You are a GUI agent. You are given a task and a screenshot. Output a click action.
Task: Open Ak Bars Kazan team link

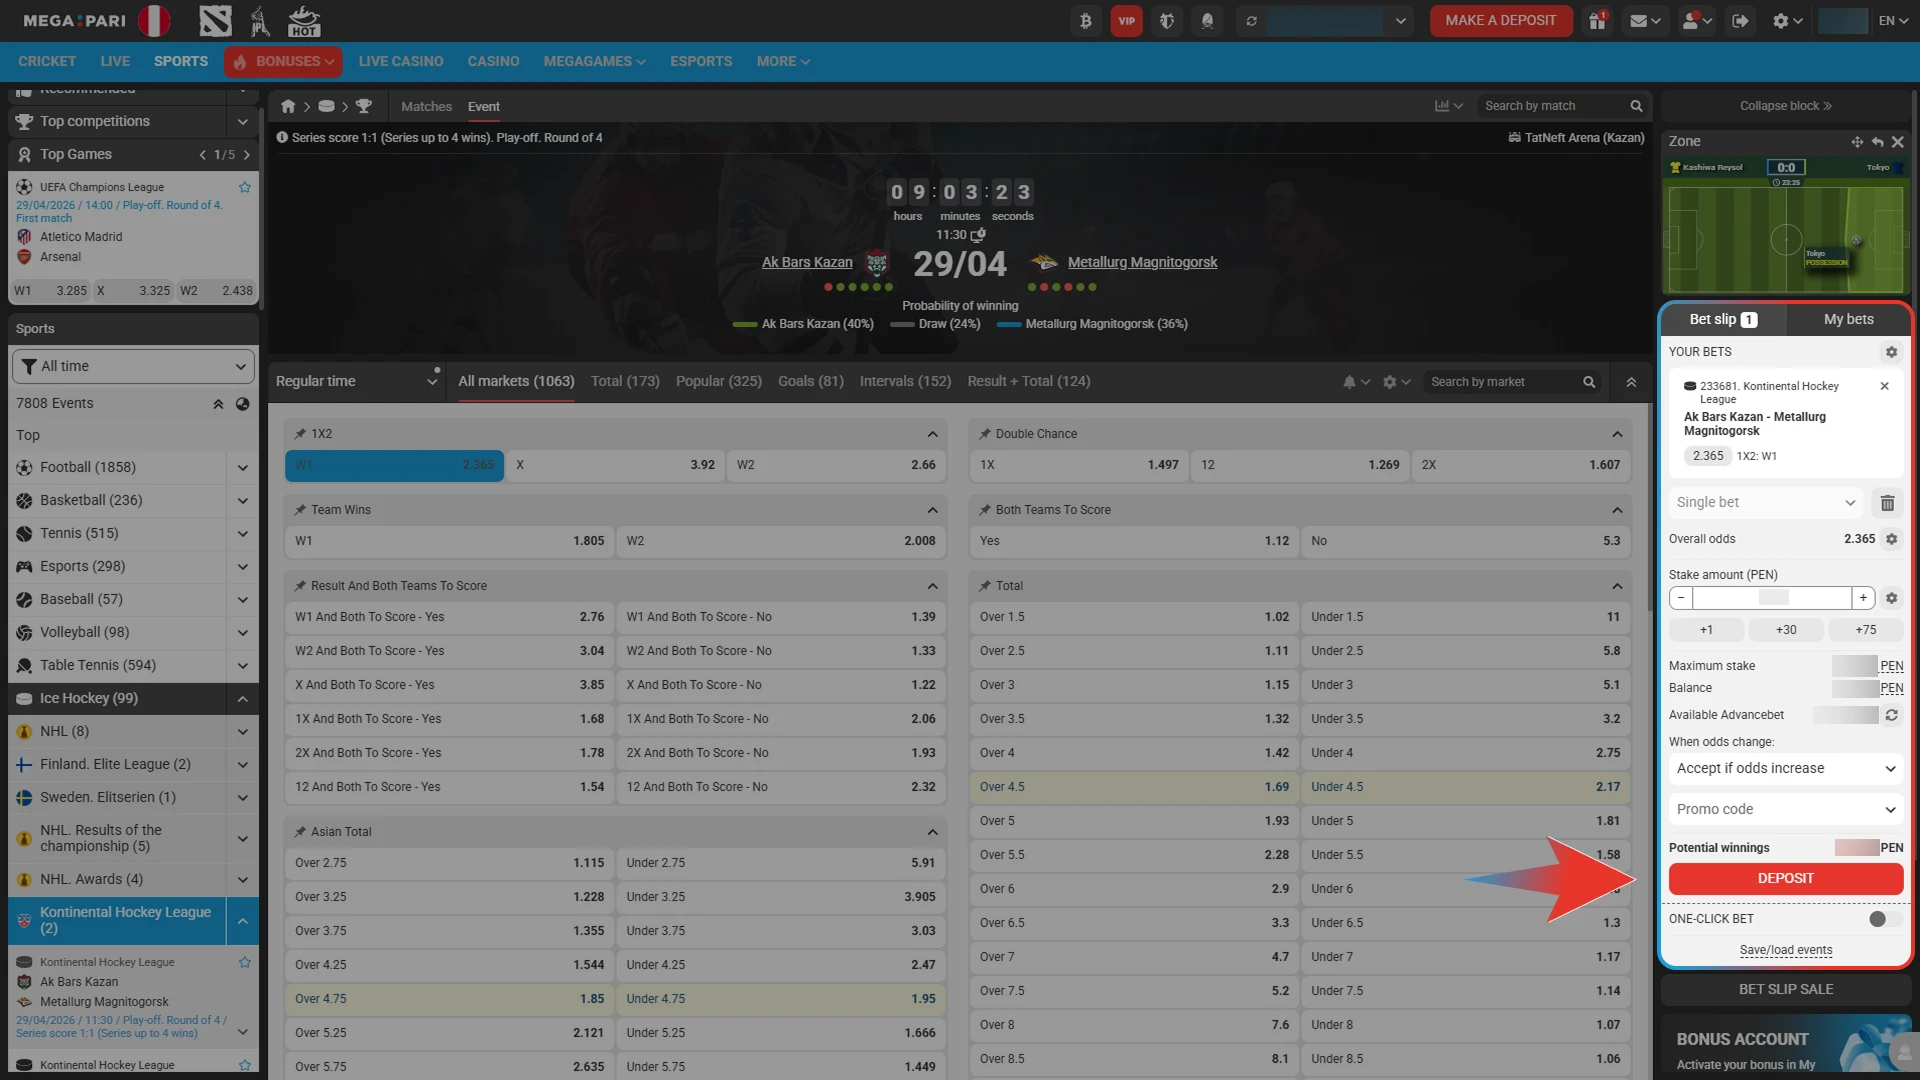(x=807, y=263)
